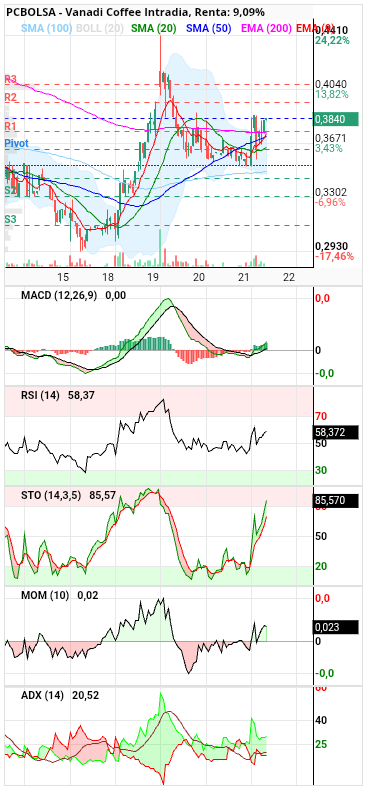Click the -6,96% percentage axis value
367x790 pixels.
pos(330,202)
